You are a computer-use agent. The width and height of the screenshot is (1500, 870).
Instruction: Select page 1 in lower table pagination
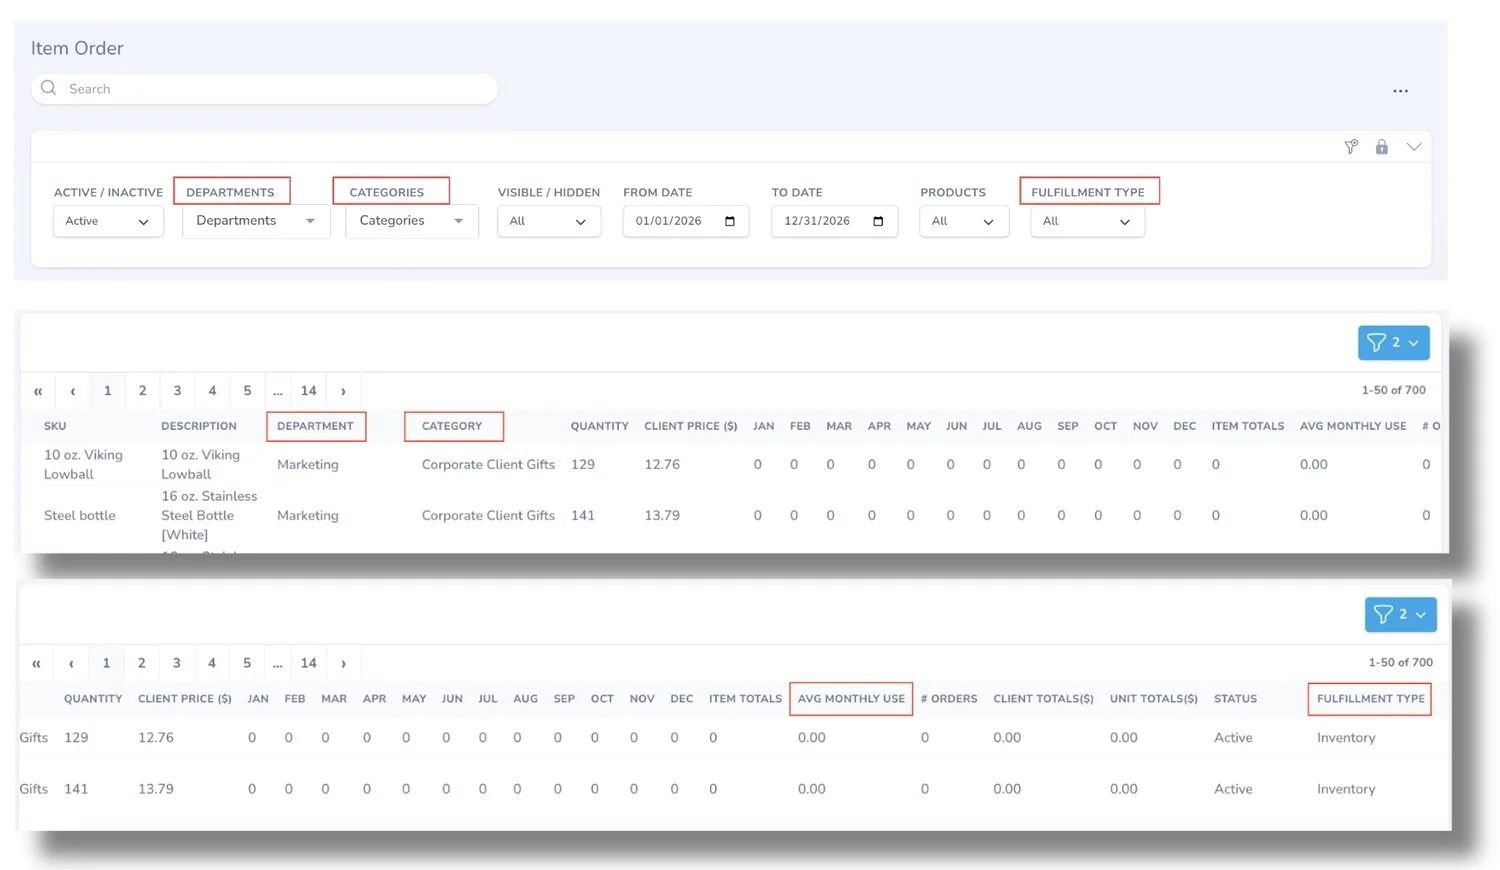(x=106, y=663)
